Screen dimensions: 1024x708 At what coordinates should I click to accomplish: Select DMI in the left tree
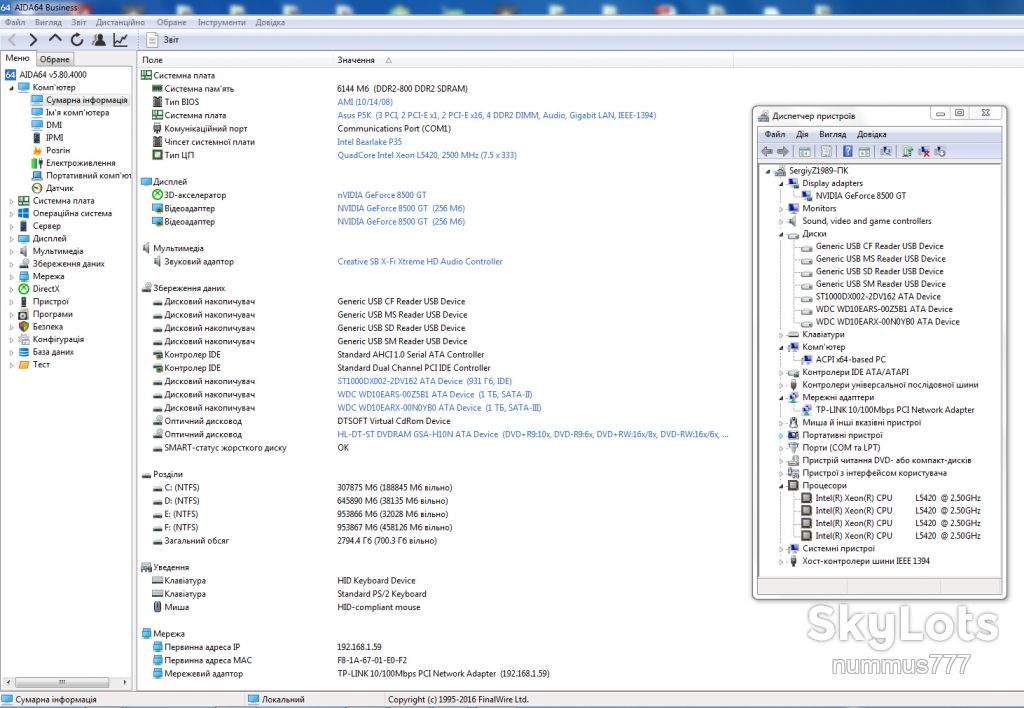coord(54,125)
